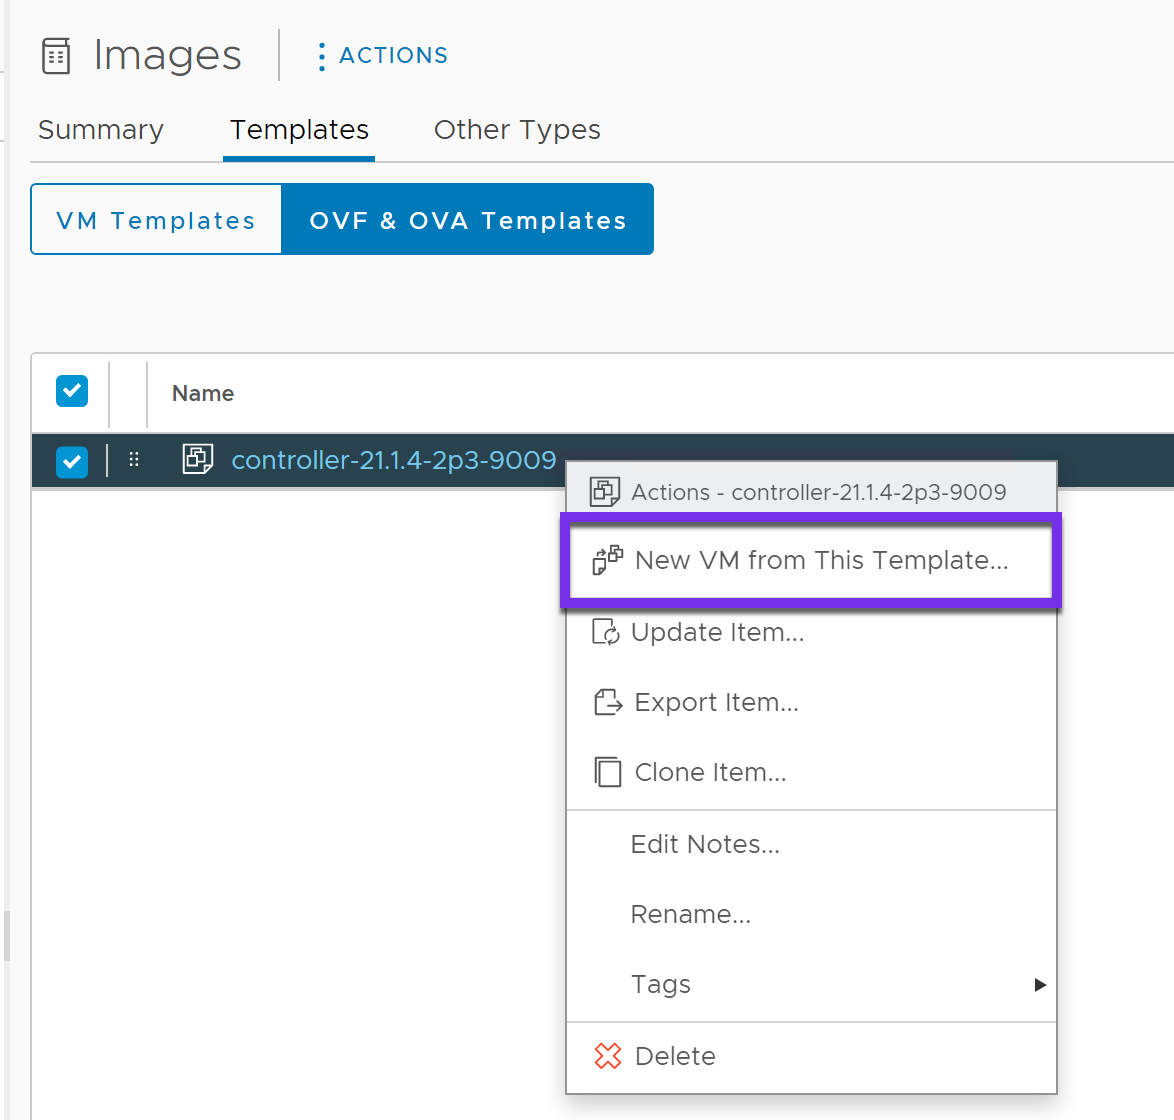Open the Other Types tab
The width and height of the screenshot is (1174, 1120).
point(516,130)
